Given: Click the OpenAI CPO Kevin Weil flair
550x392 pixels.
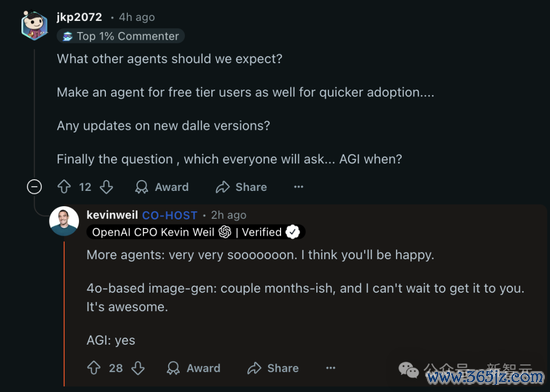Looking at the screenshot, I should pos(162,232).
